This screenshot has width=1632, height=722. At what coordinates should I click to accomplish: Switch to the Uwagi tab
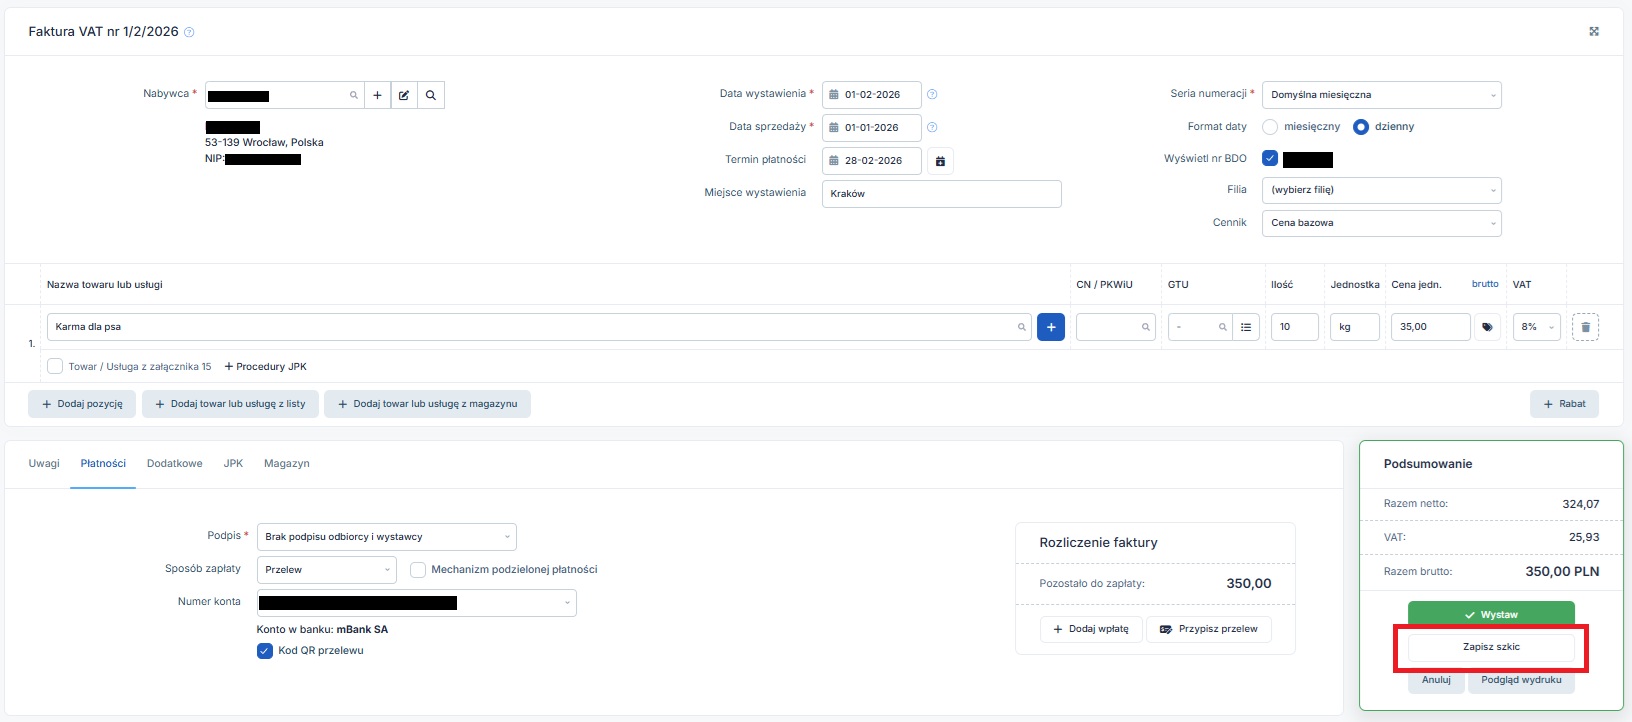click(x=44, y=464)
